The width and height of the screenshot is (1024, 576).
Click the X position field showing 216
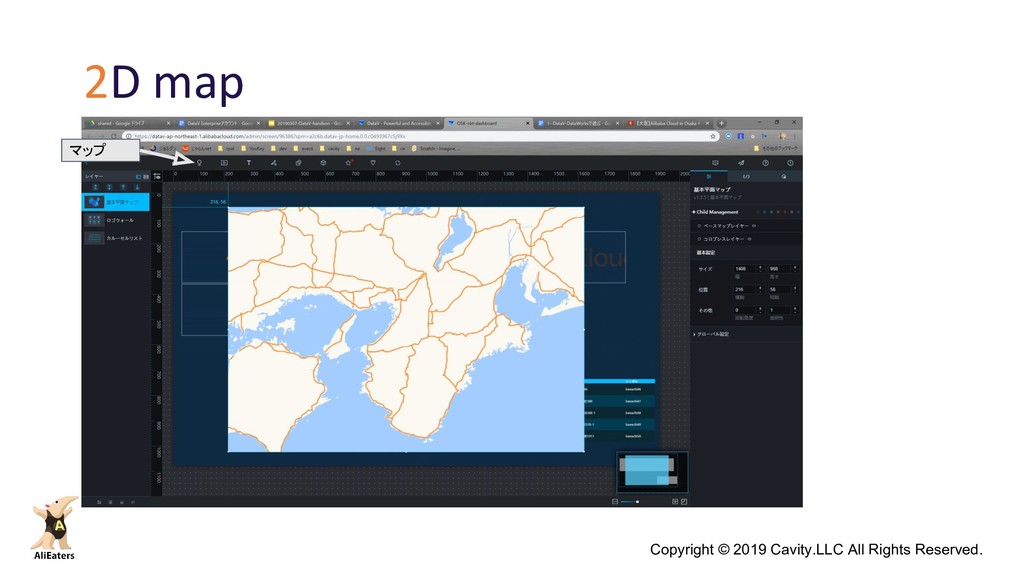(x=744, y=289)
